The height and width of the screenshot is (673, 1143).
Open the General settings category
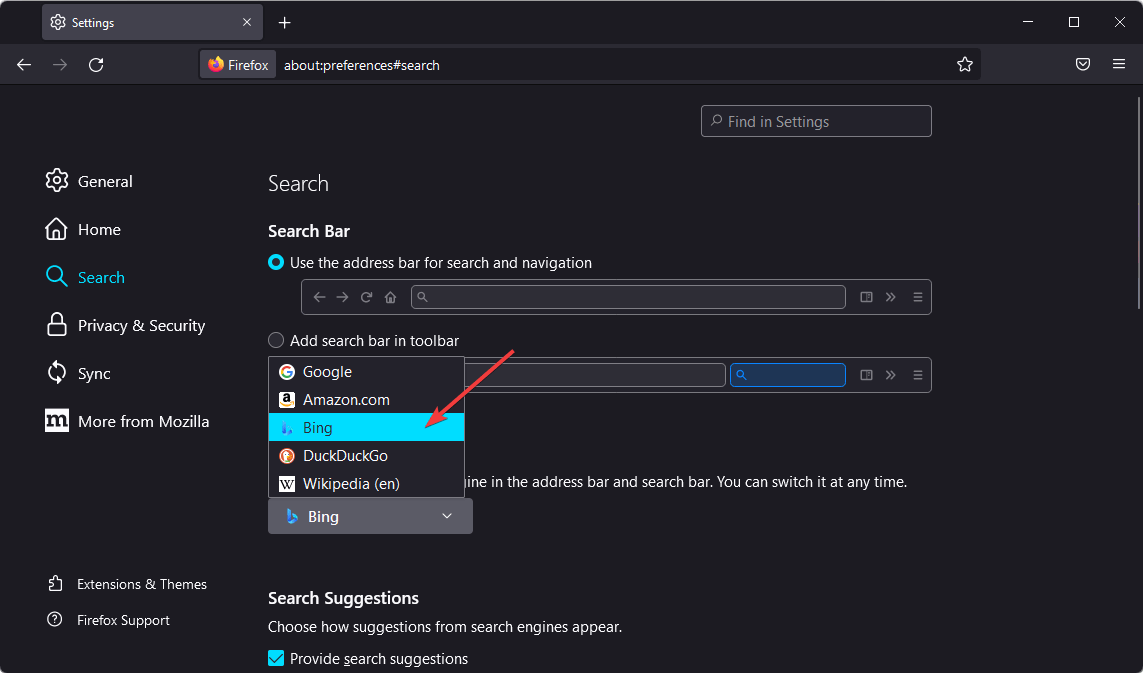(105, 182)
